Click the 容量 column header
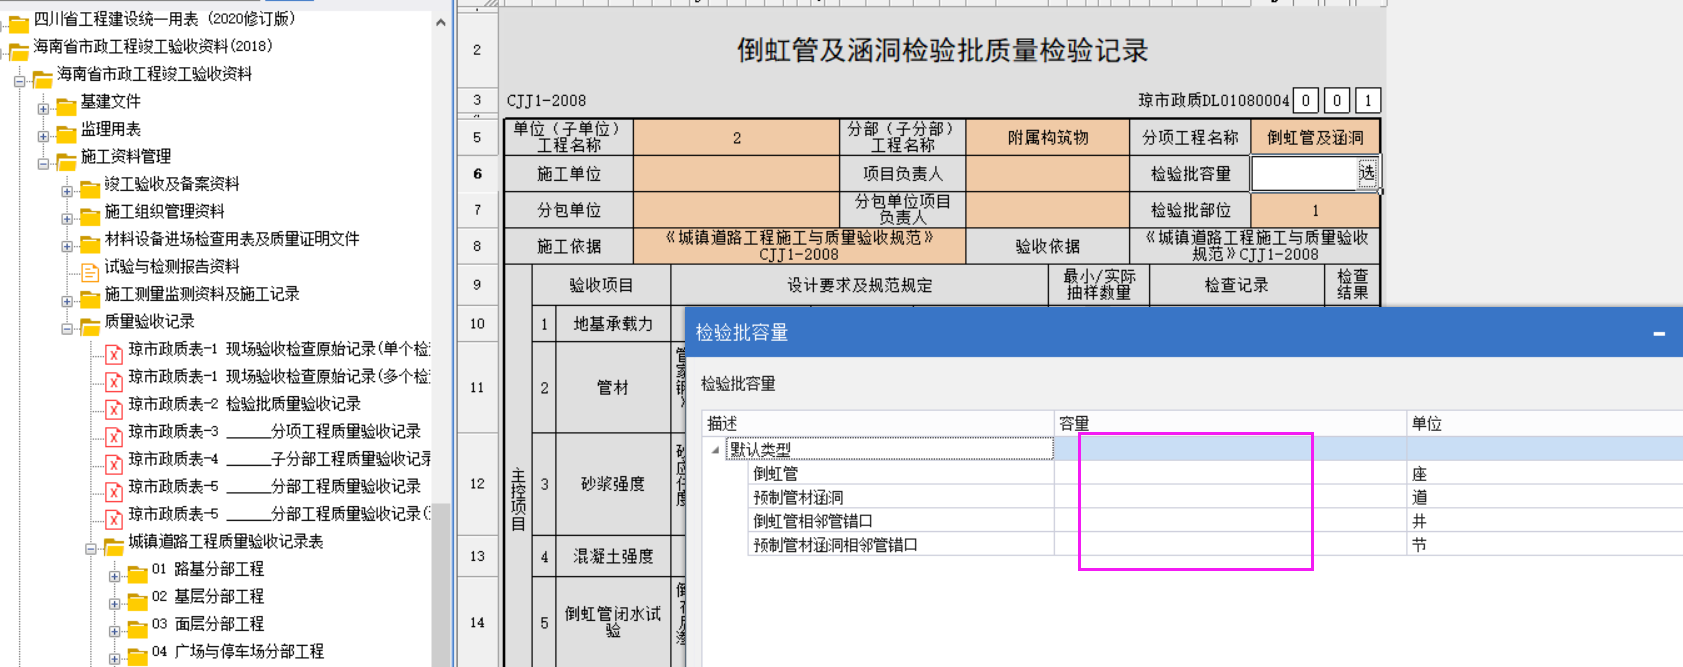The width and height of the screenshot is (1683, 667). 1230,424
